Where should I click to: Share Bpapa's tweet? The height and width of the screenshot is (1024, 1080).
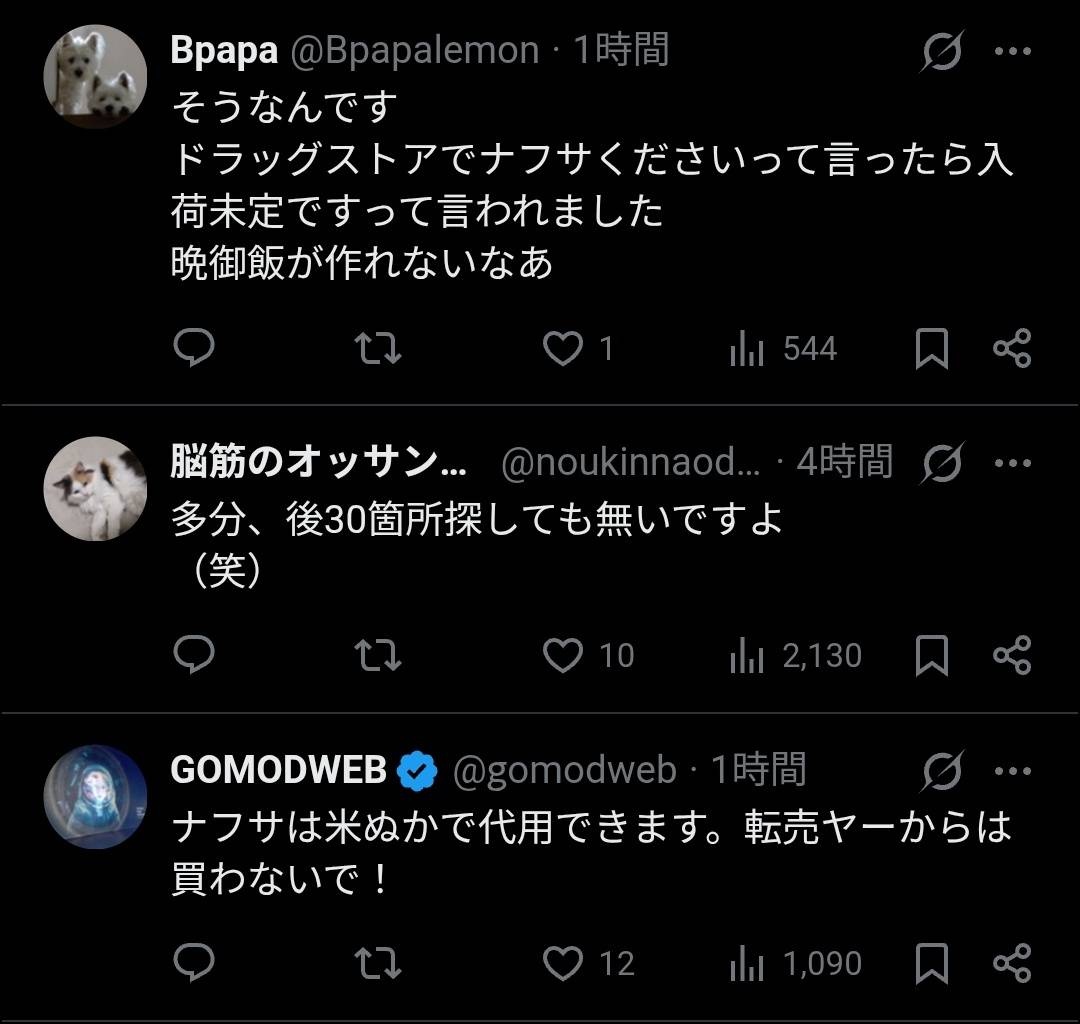[x=1011, y=348]
